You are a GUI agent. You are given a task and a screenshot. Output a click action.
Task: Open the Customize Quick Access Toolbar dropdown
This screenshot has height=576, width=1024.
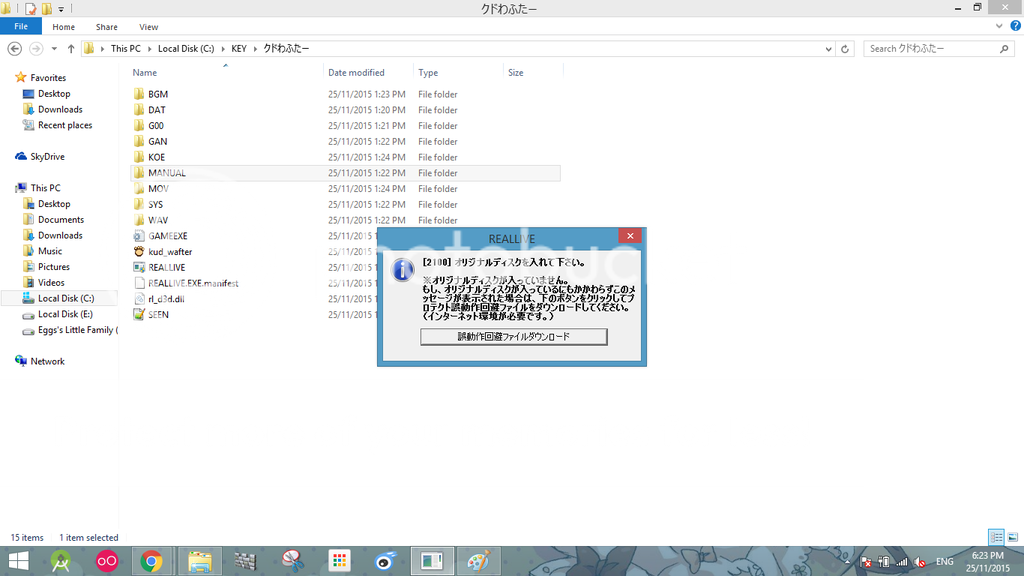[61, 9]
